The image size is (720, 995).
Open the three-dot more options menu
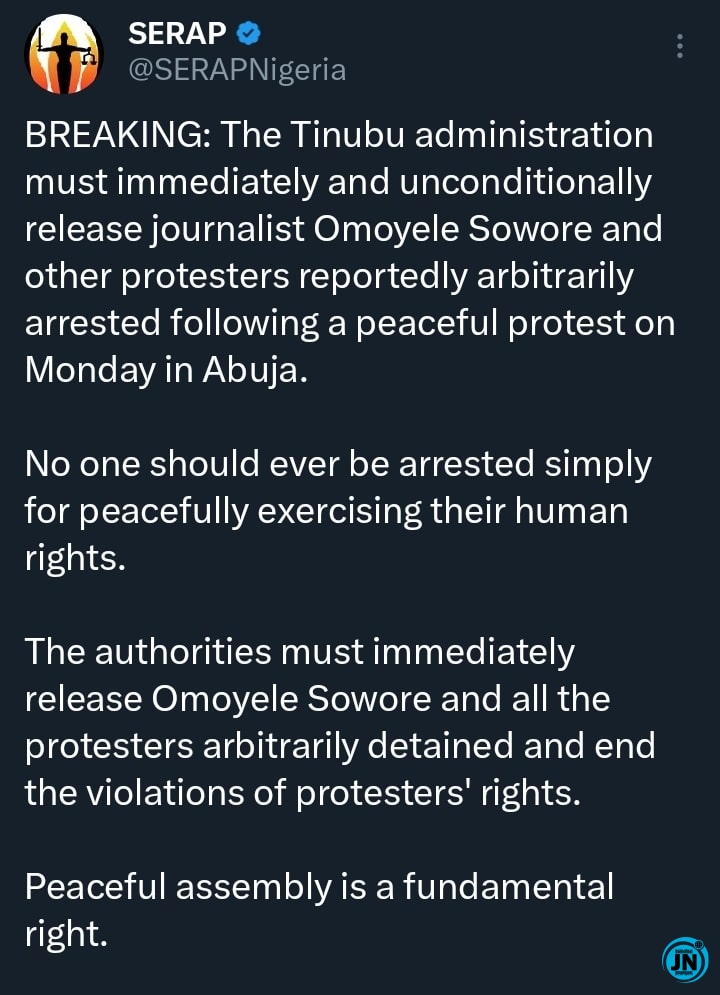pyautogui.click(x=680, y=47)
